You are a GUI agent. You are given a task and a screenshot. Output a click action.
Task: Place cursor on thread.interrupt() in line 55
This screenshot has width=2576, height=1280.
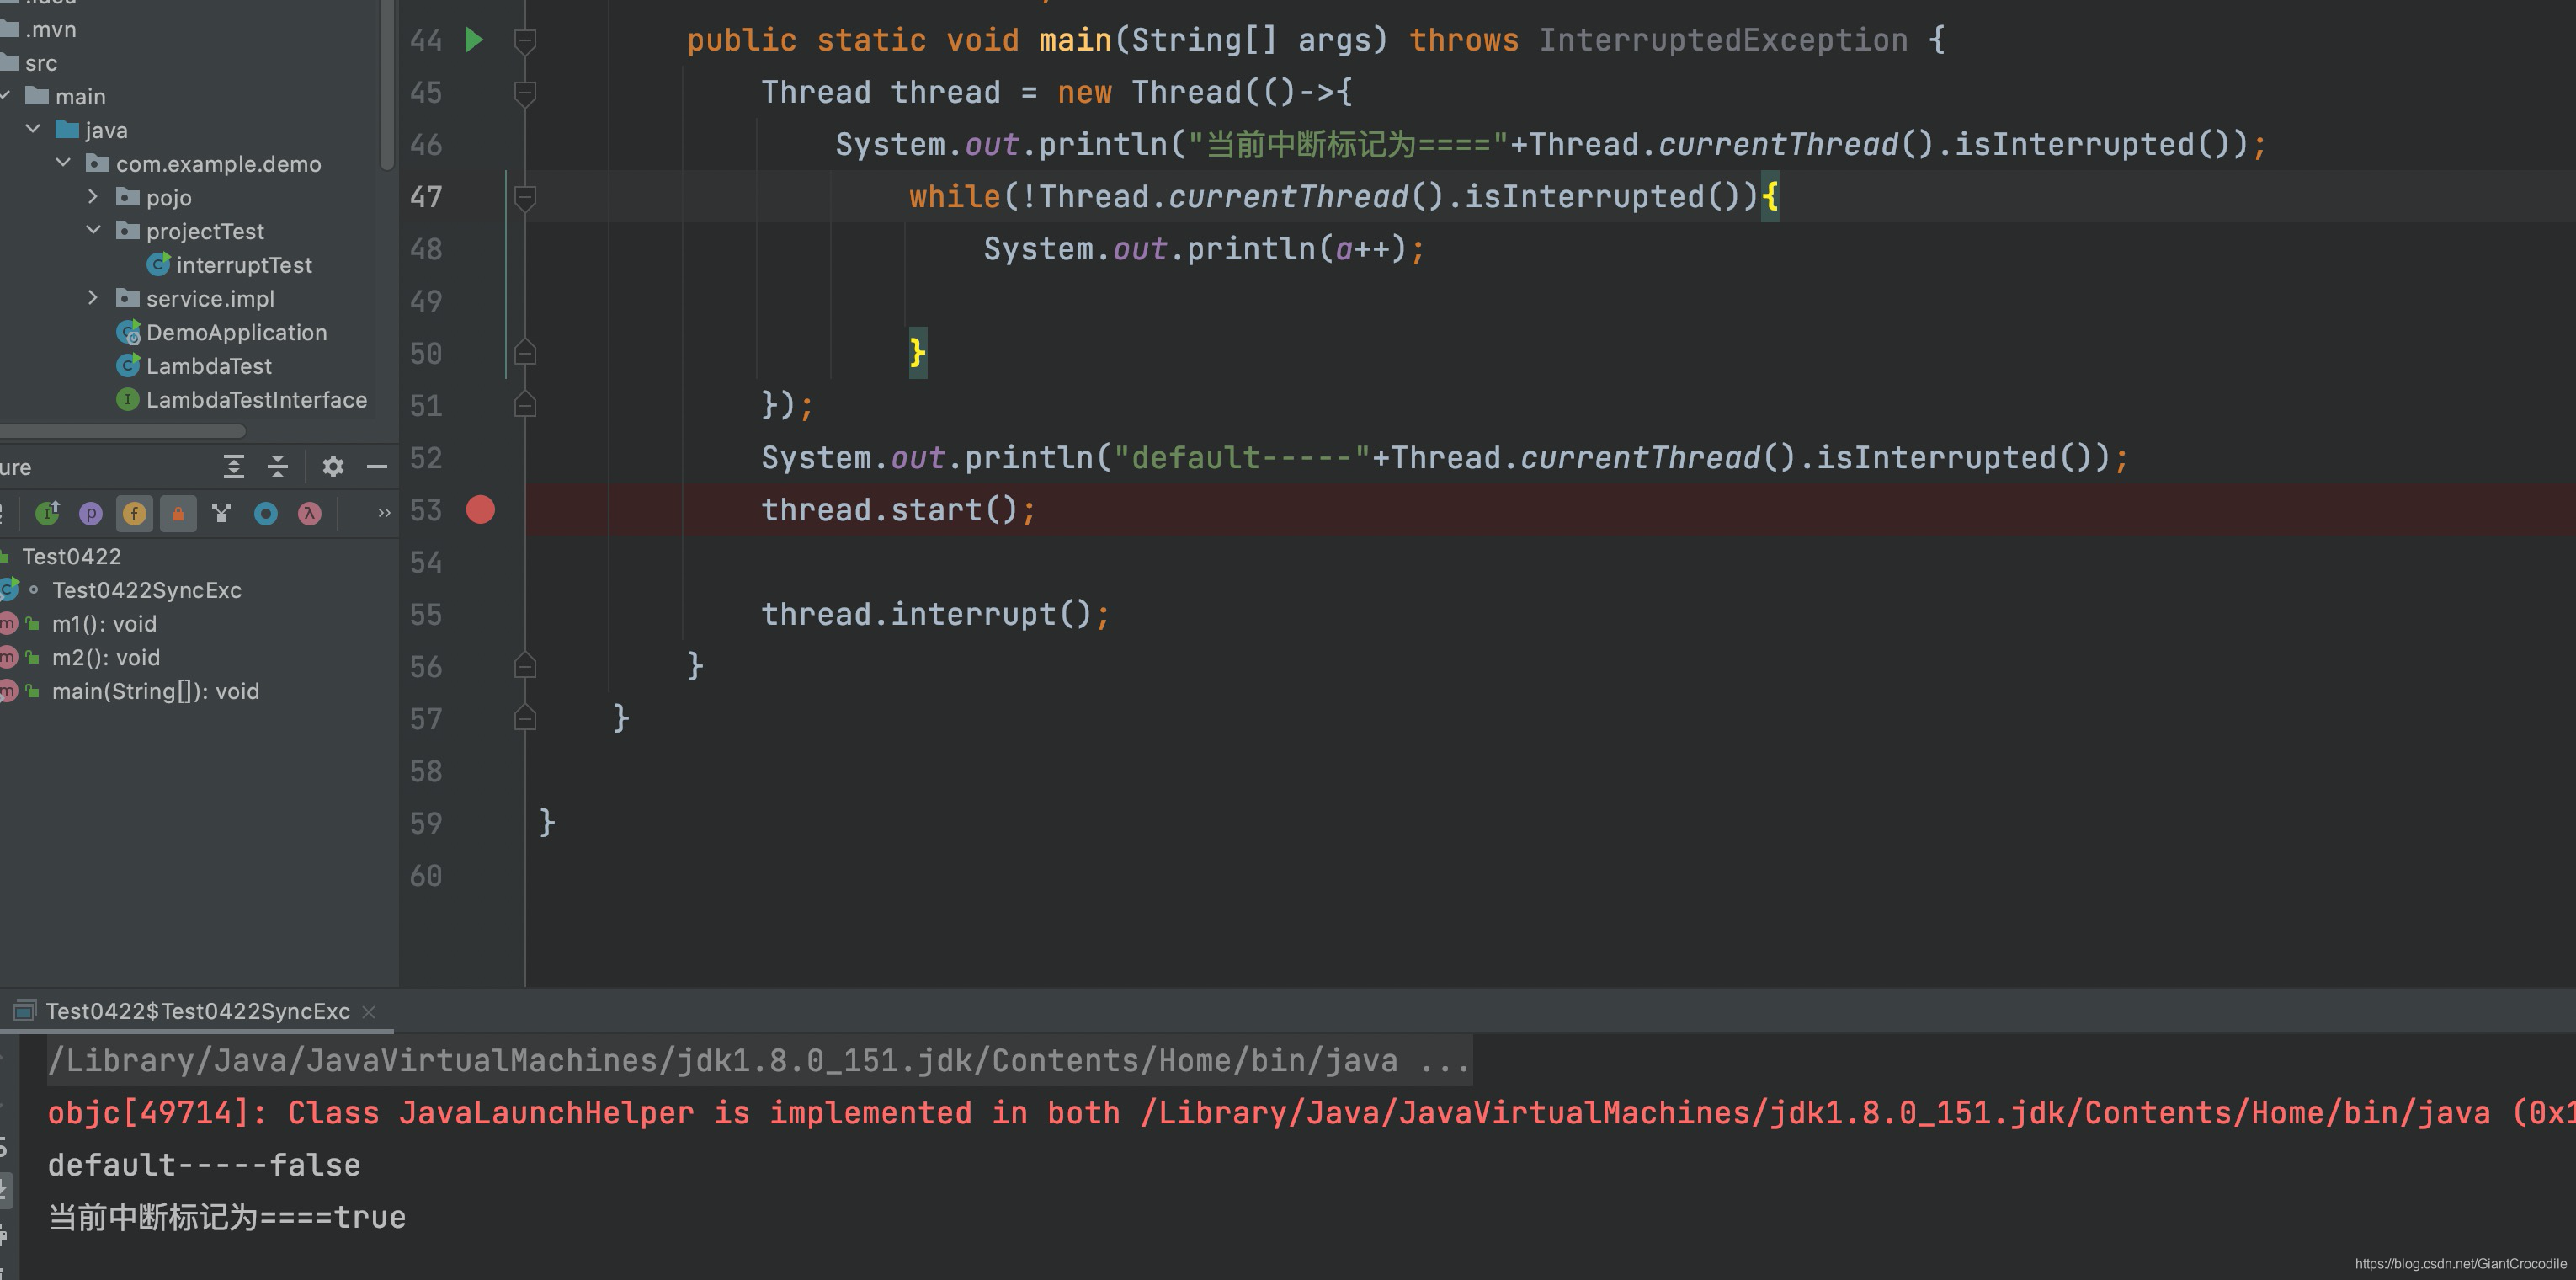[935, 614]
